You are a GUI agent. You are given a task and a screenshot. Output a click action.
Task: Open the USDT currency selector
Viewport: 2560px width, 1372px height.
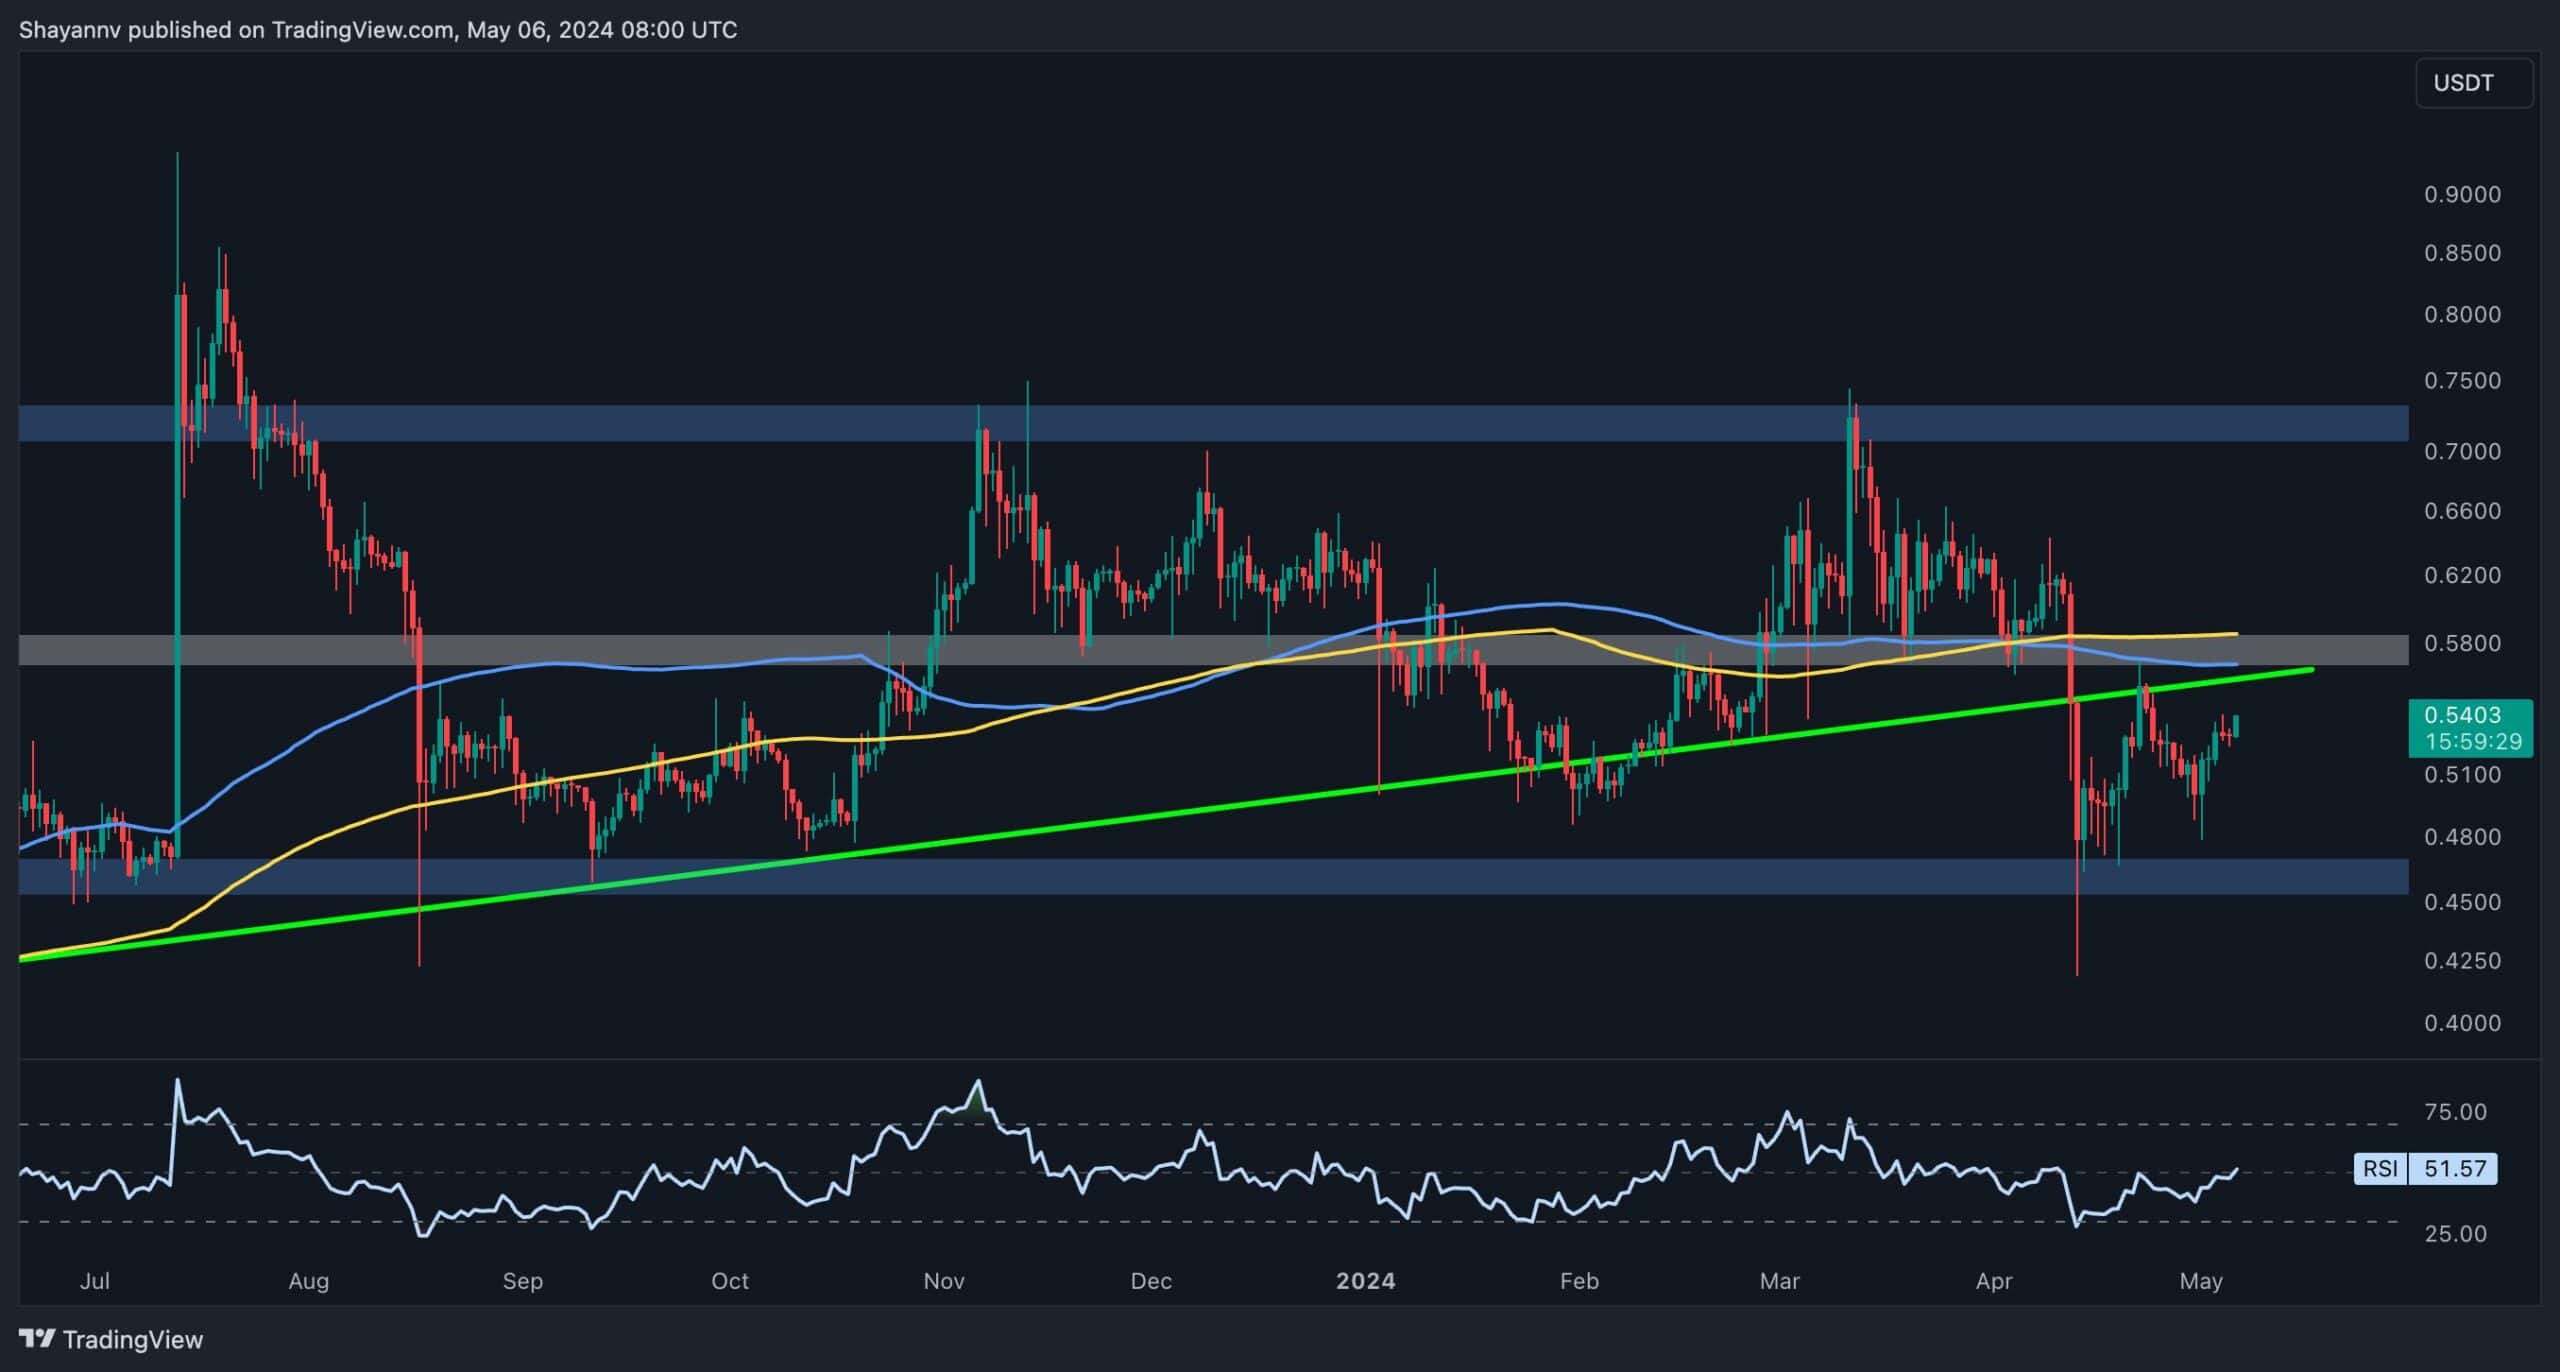click(2473, 83)
